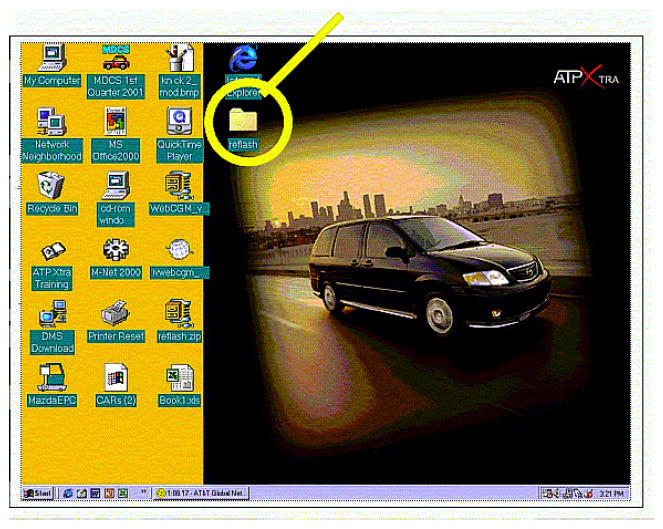
Task: Click the Start button on taskbar
Action: tap(39, 494)
